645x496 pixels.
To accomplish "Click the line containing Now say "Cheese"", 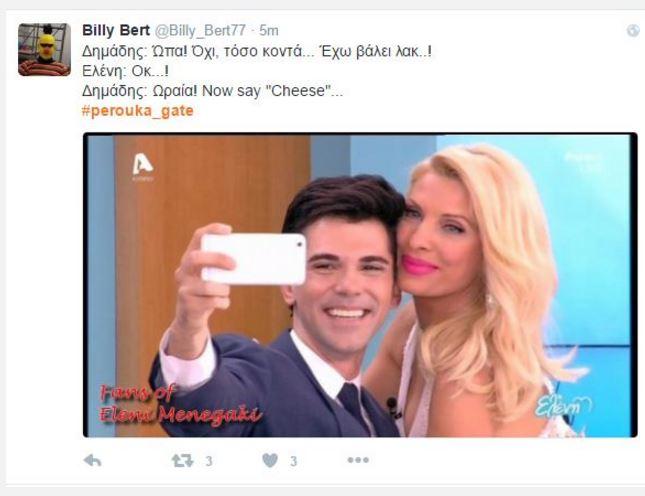I will [212, 91].
